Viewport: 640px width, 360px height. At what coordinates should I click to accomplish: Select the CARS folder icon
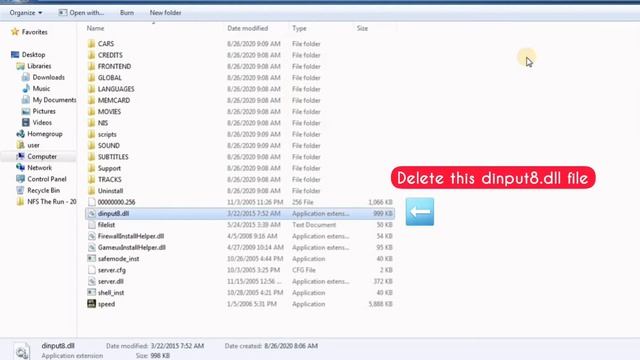(x=91, y=44)
